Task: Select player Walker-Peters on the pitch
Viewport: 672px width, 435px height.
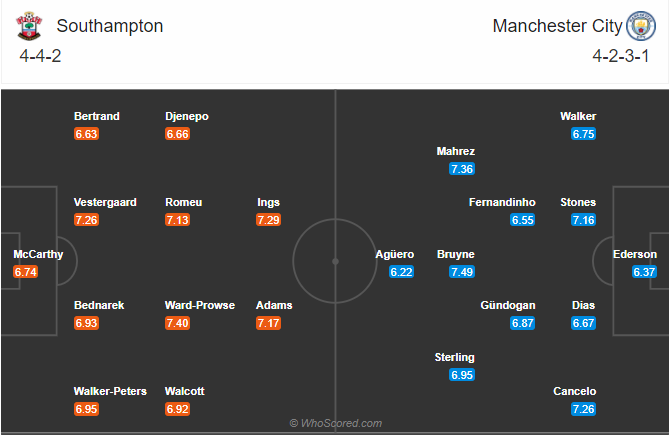Action: coord(112,391)
